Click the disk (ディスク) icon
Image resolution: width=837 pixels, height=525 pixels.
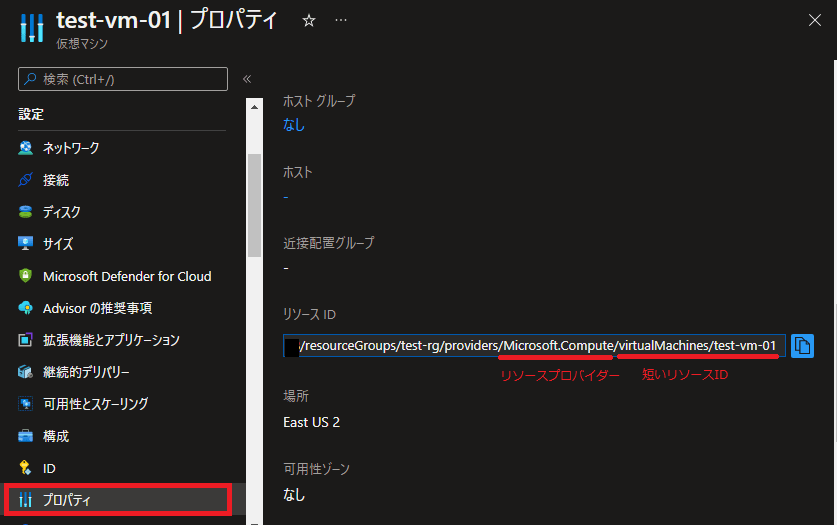coord(25,212)
